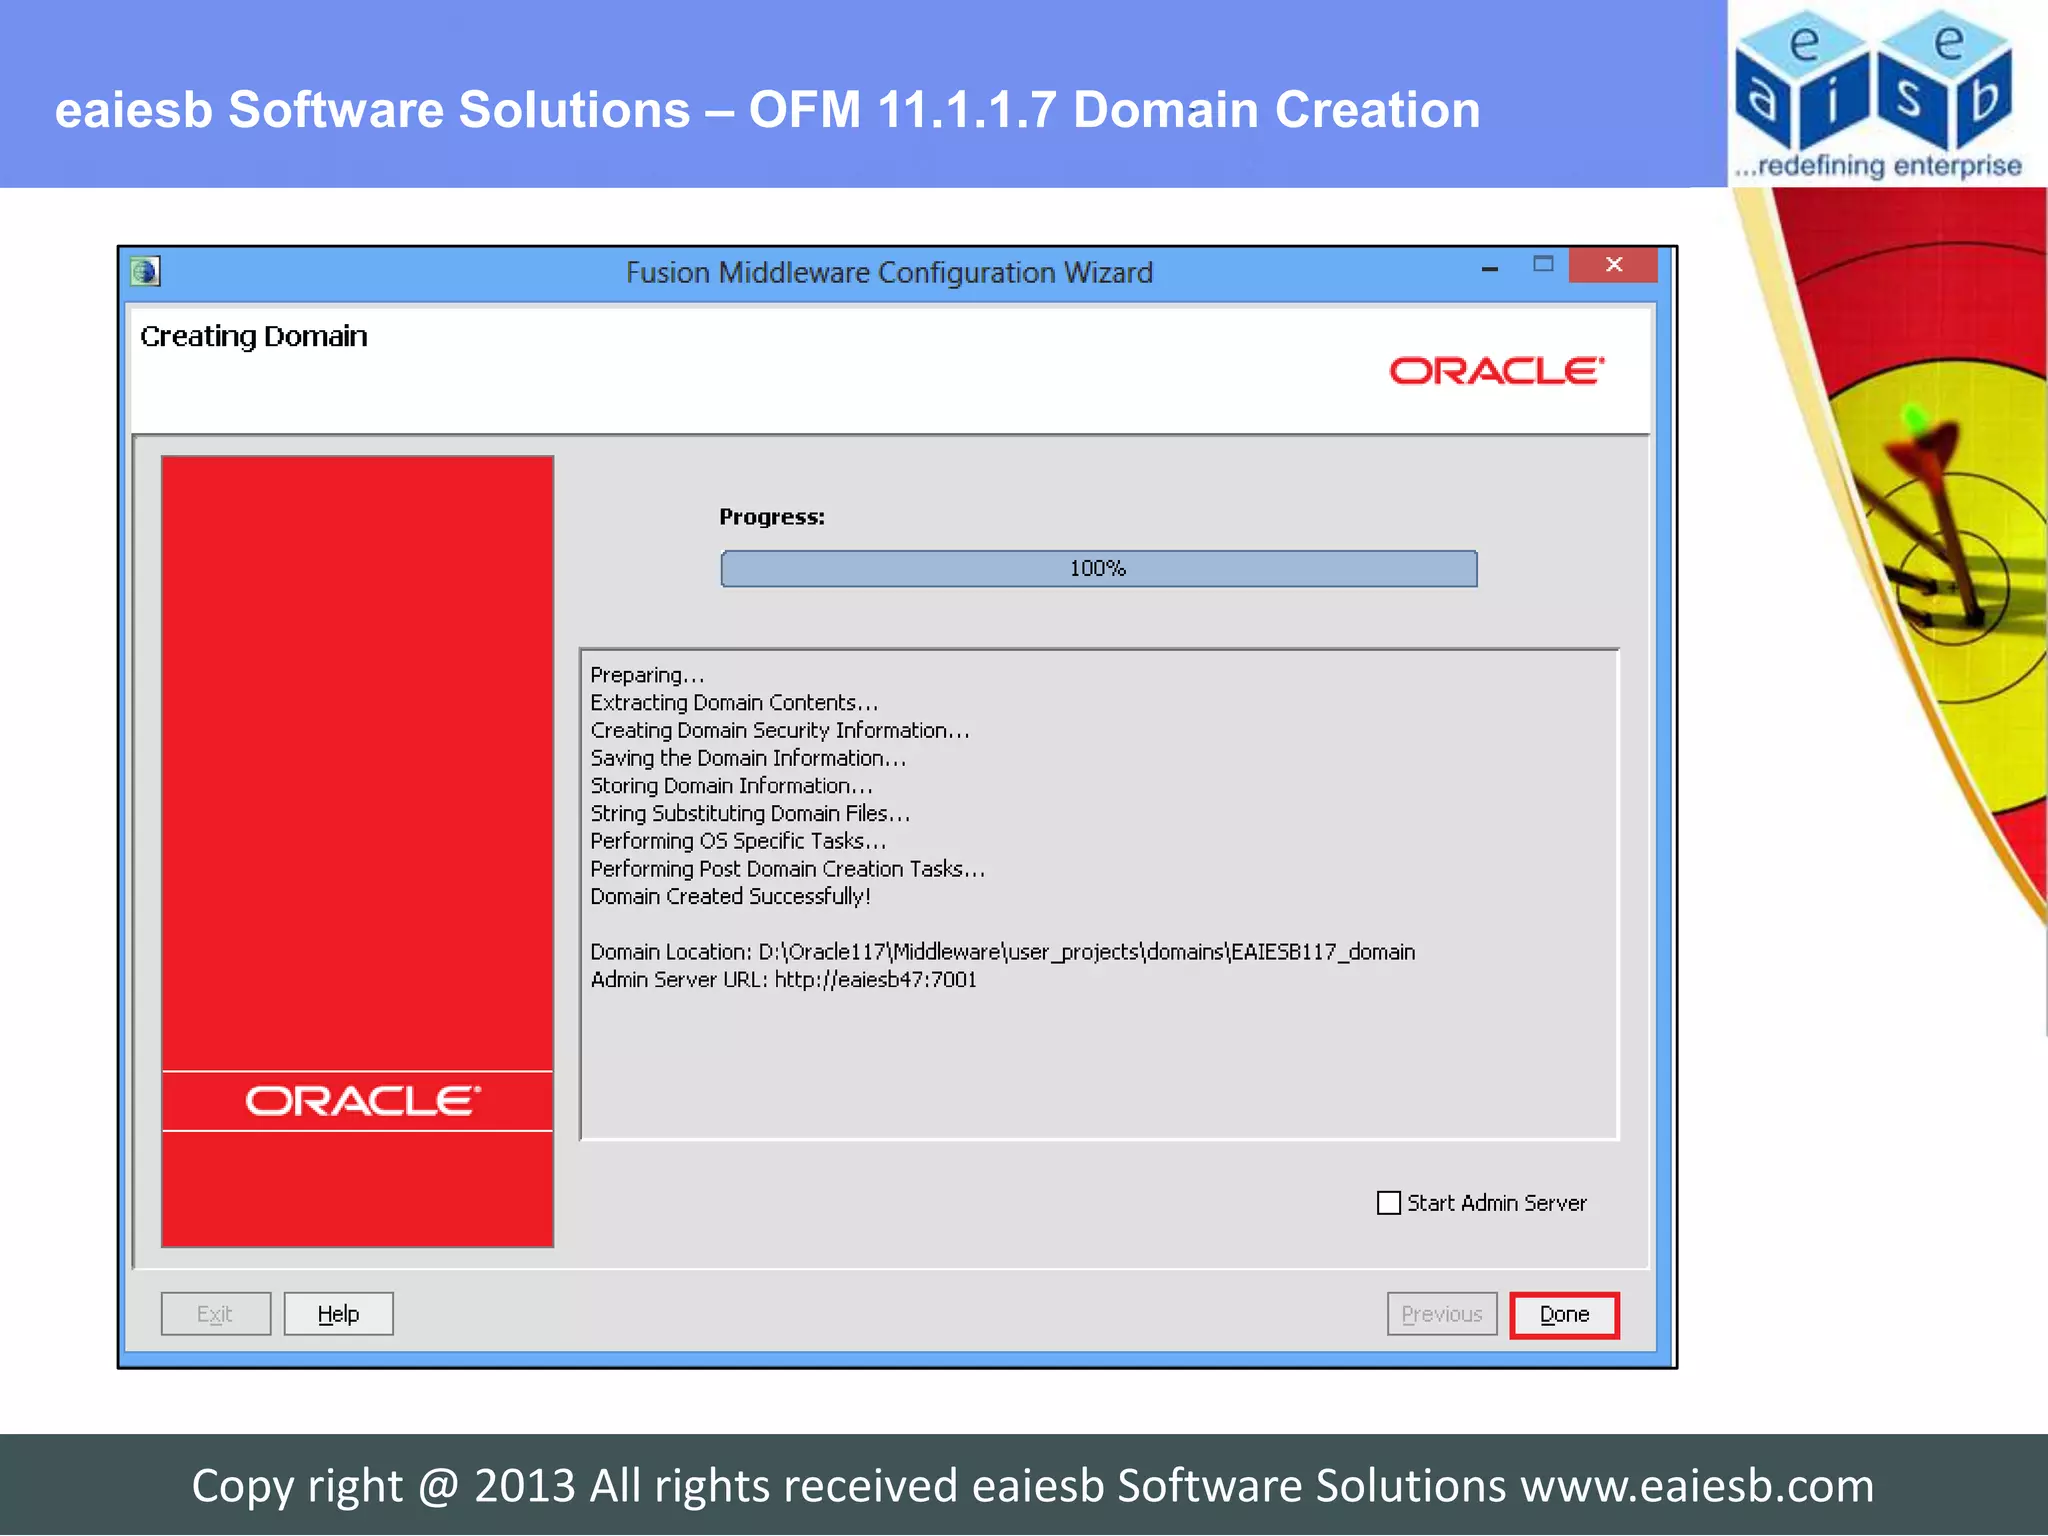Maximize the Configuration Wizard window
2048x1536 pixels.
[x=1543, y=264]
